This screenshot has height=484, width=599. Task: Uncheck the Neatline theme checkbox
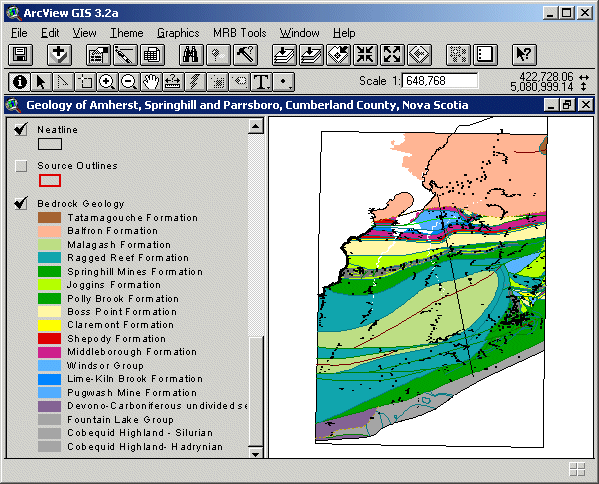point(21,129)
